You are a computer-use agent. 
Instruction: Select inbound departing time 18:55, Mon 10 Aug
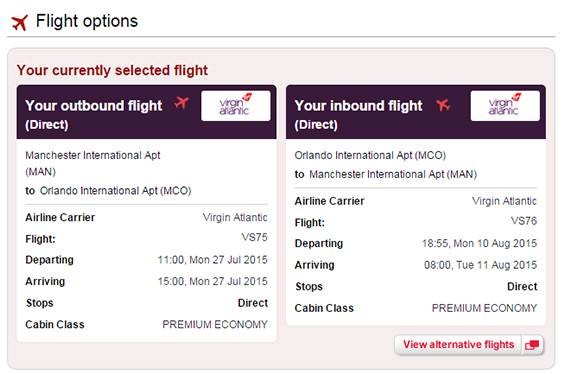click(x=479, y=243)
